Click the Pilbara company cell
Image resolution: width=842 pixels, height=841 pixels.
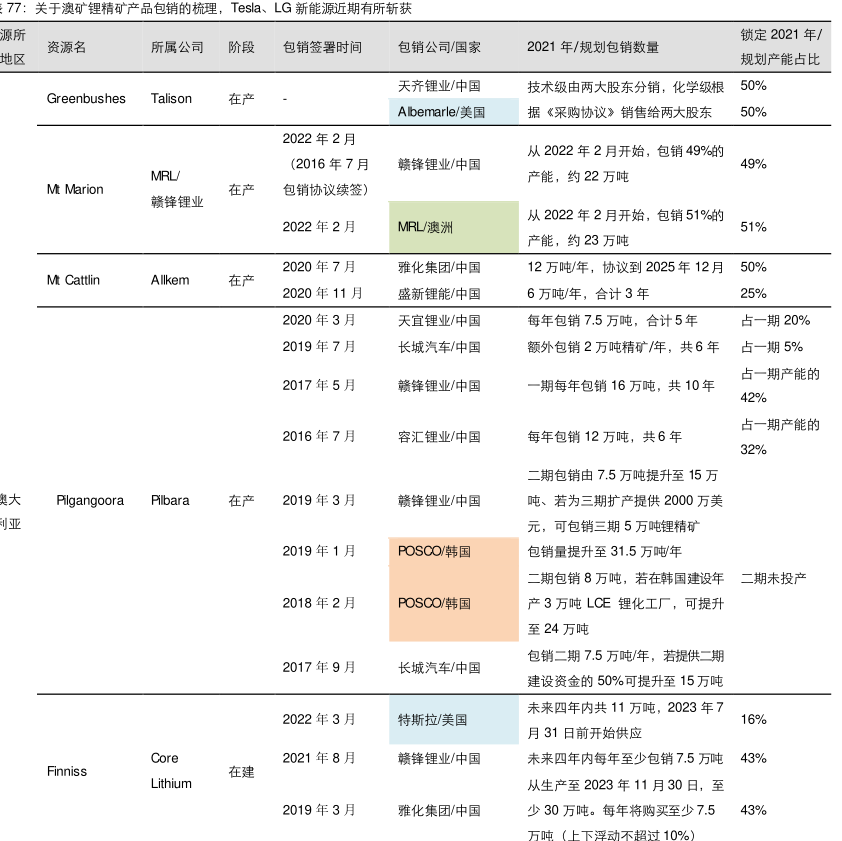tap(170, 500)
